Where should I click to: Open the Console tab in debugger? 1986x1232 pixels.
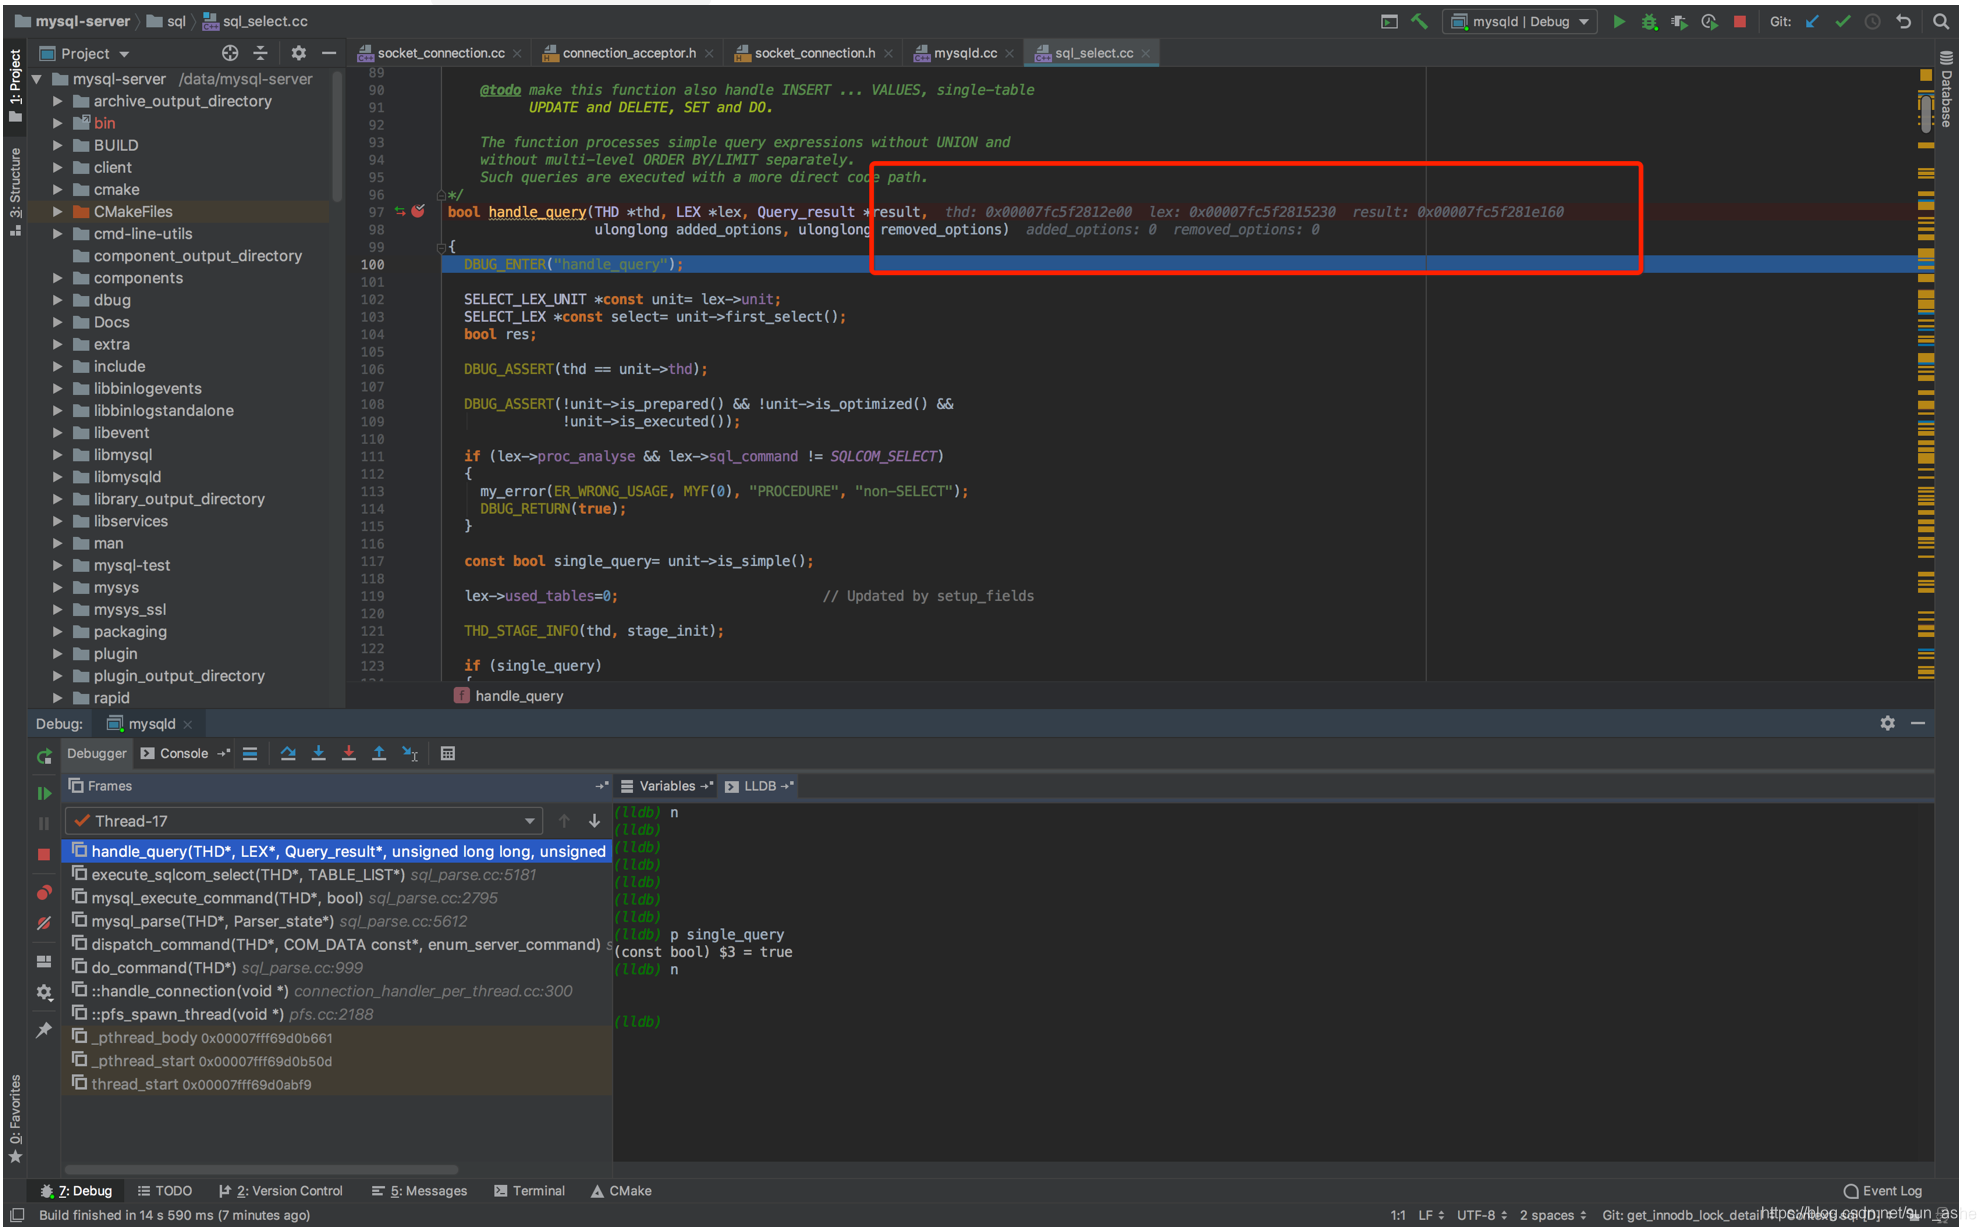183,754
